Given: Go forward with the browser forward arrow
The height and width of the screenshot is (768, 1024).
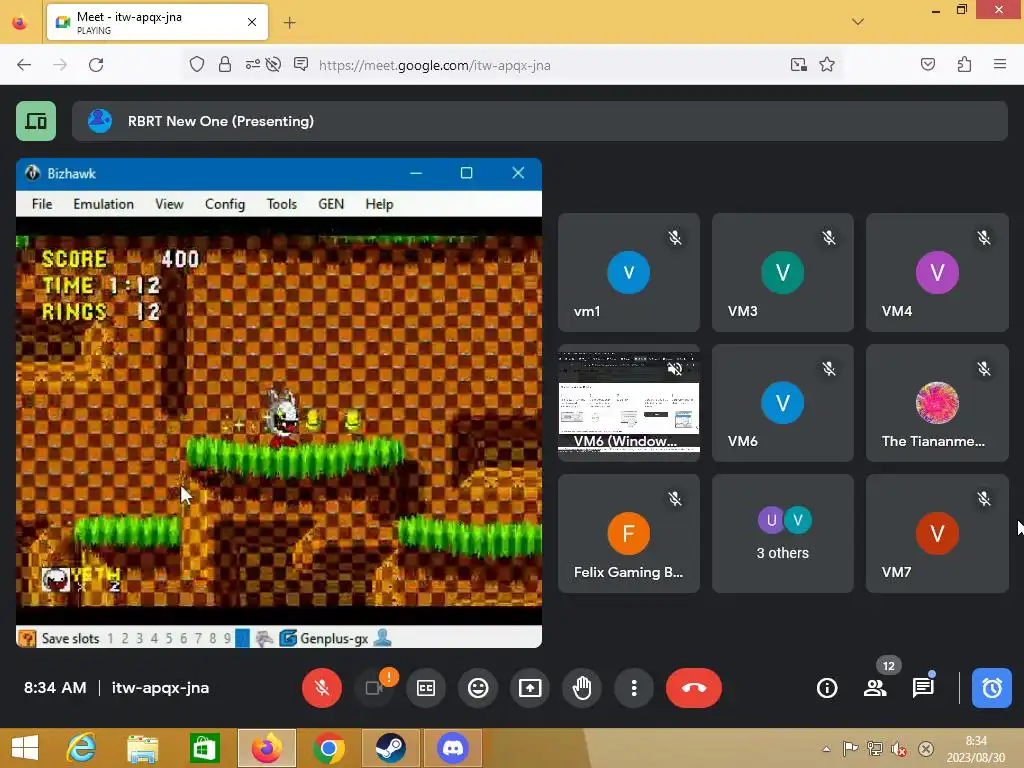Looking at the screenshot, I should point(60,65).
